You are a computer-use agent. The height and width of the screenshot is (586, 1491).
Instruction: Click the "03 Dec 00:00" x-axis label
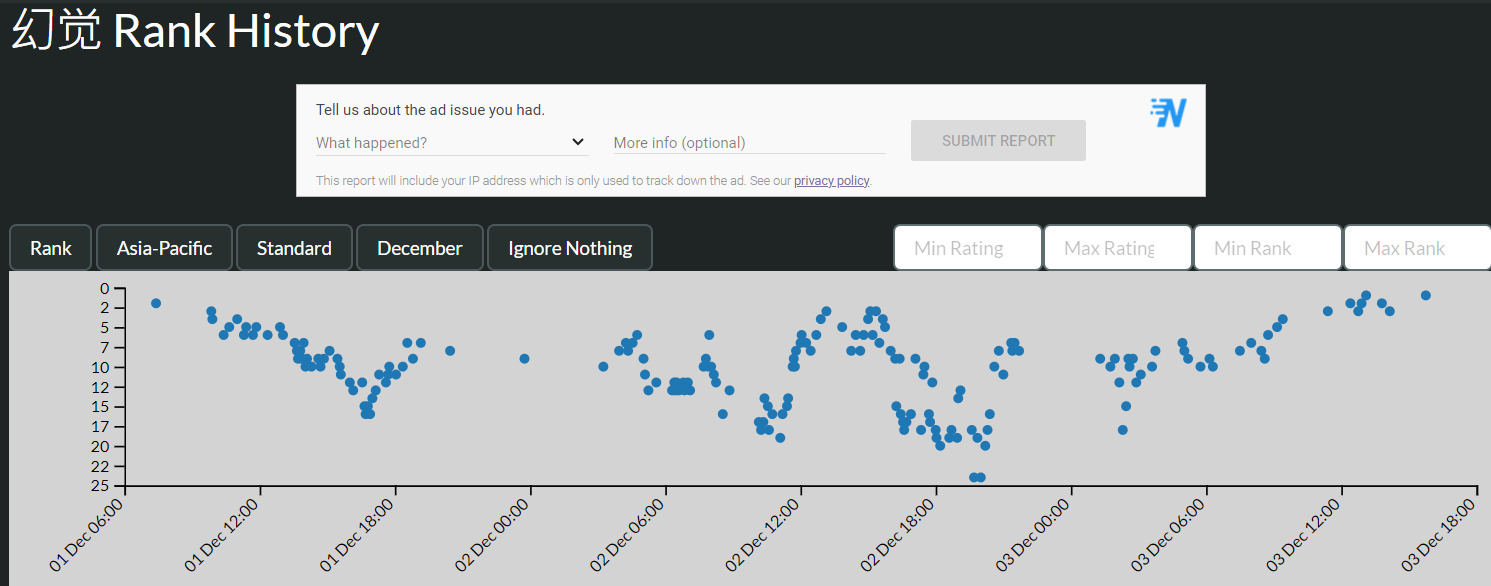pyautogui.click(x=1032, y=535)
